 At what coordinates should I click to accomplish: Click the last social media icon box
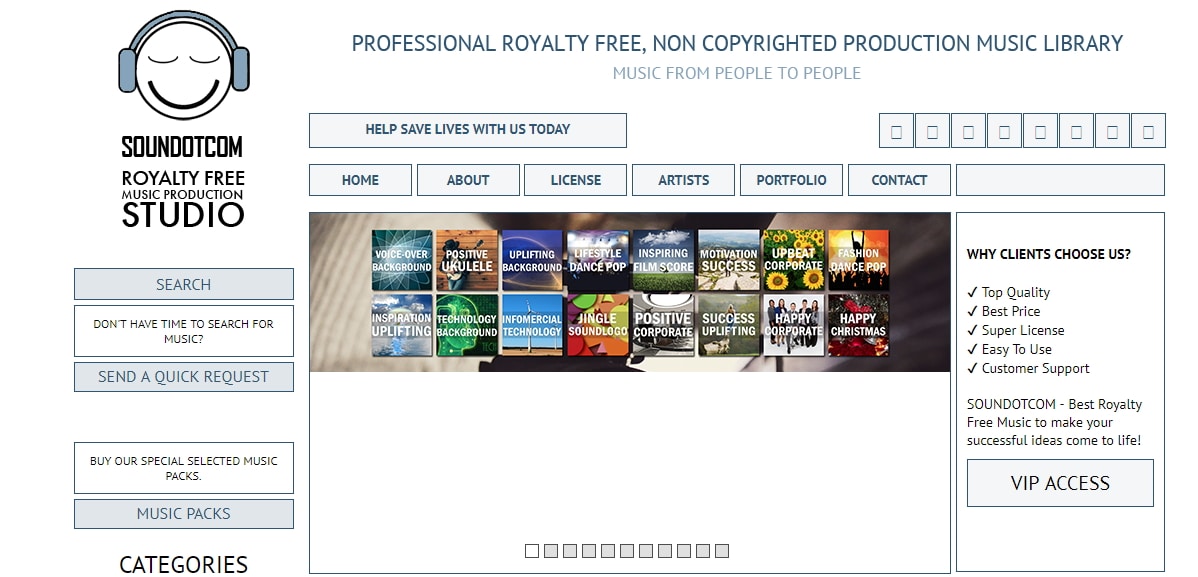coord(1148,131)
